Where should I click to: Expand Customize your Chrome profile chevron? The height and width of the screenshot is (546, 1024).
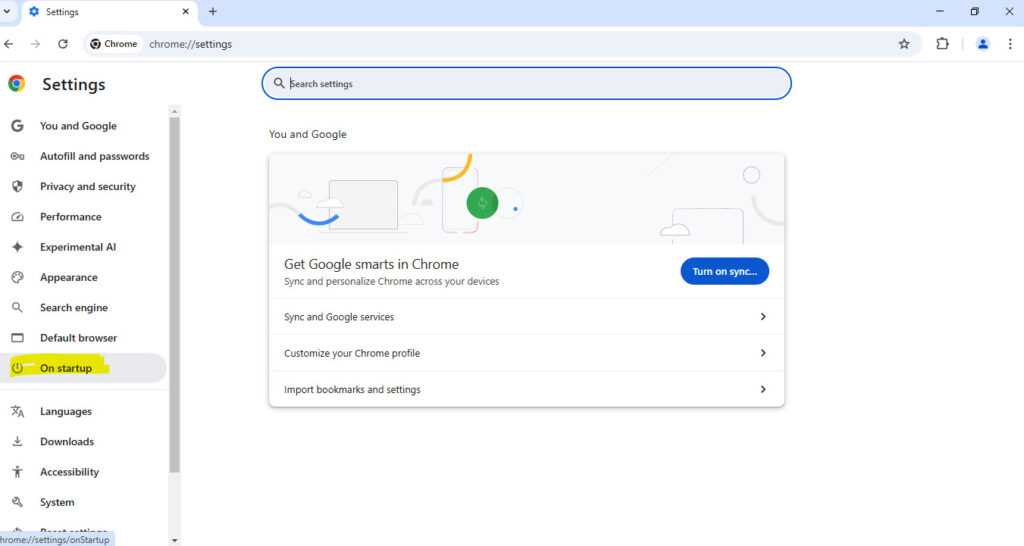(x=763, y=353)
